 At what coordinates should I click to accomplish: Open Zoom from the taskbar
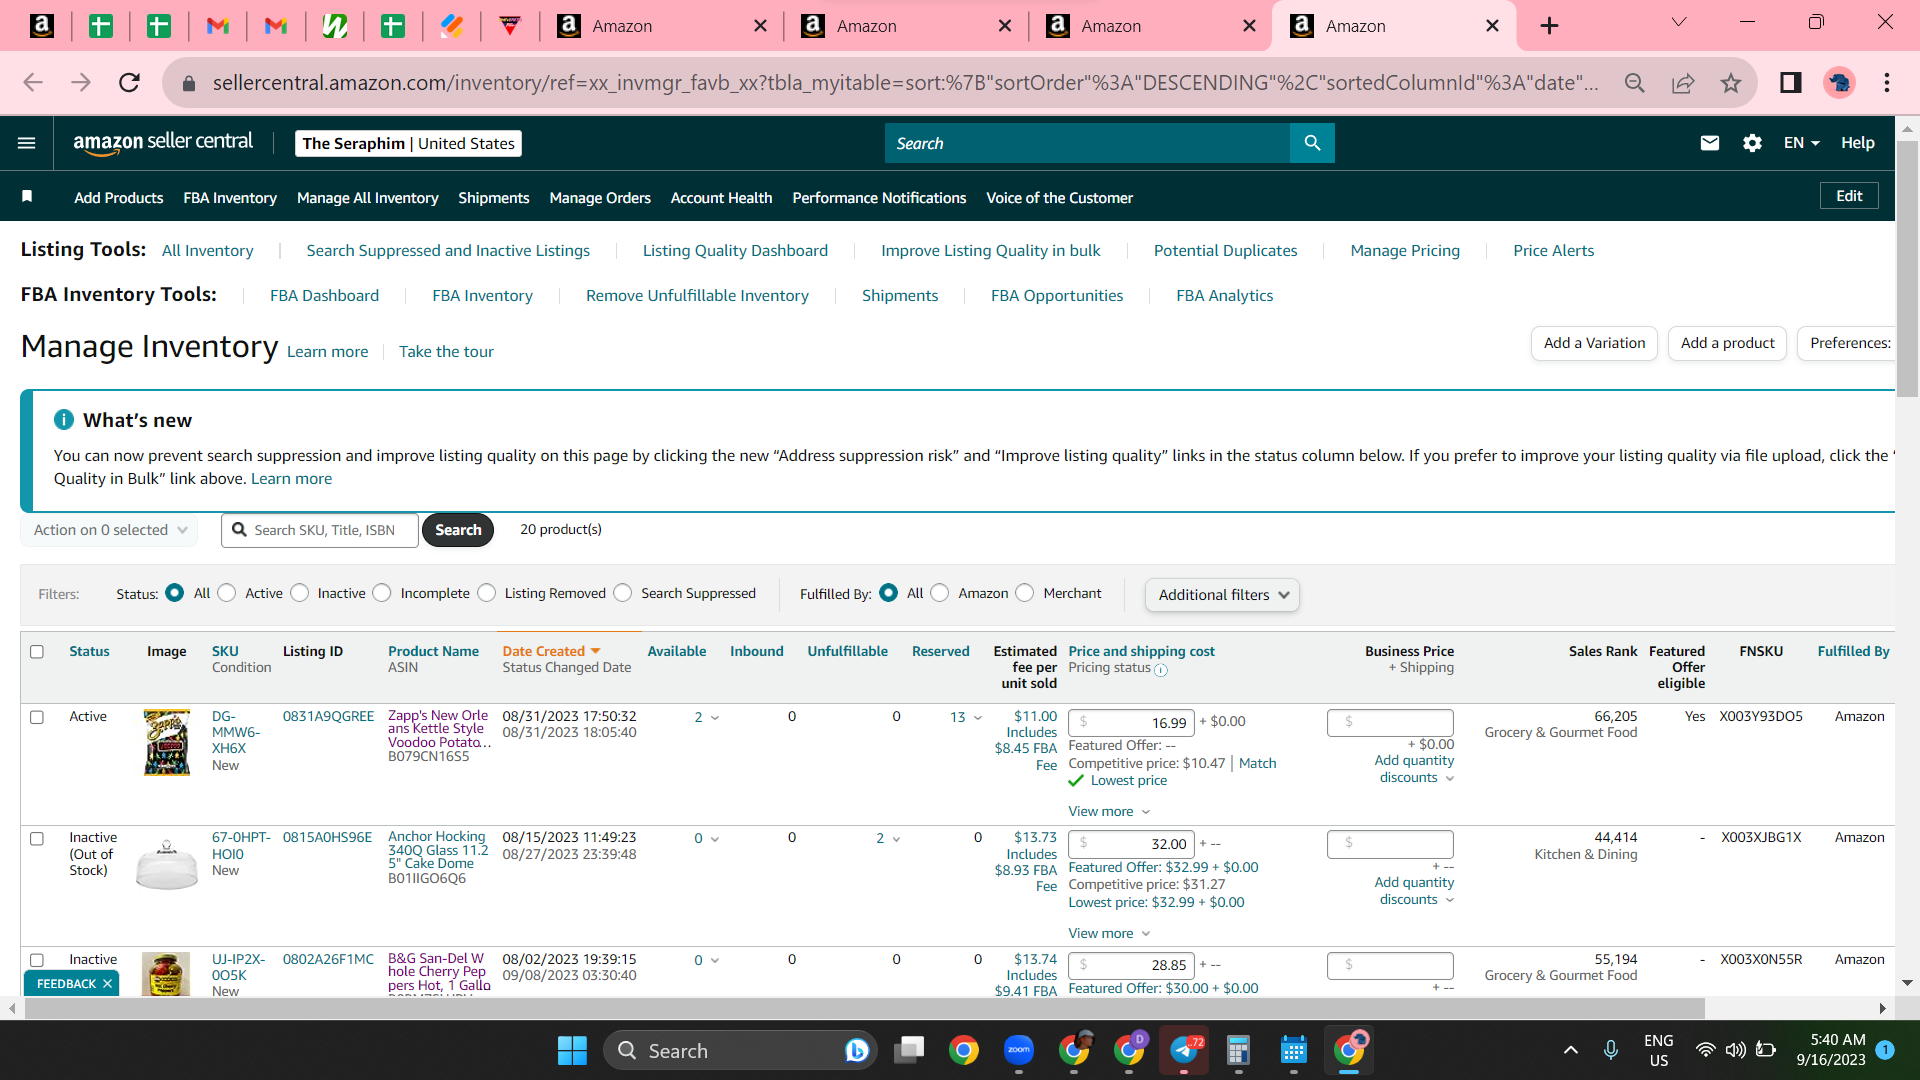[1019, 1050]
